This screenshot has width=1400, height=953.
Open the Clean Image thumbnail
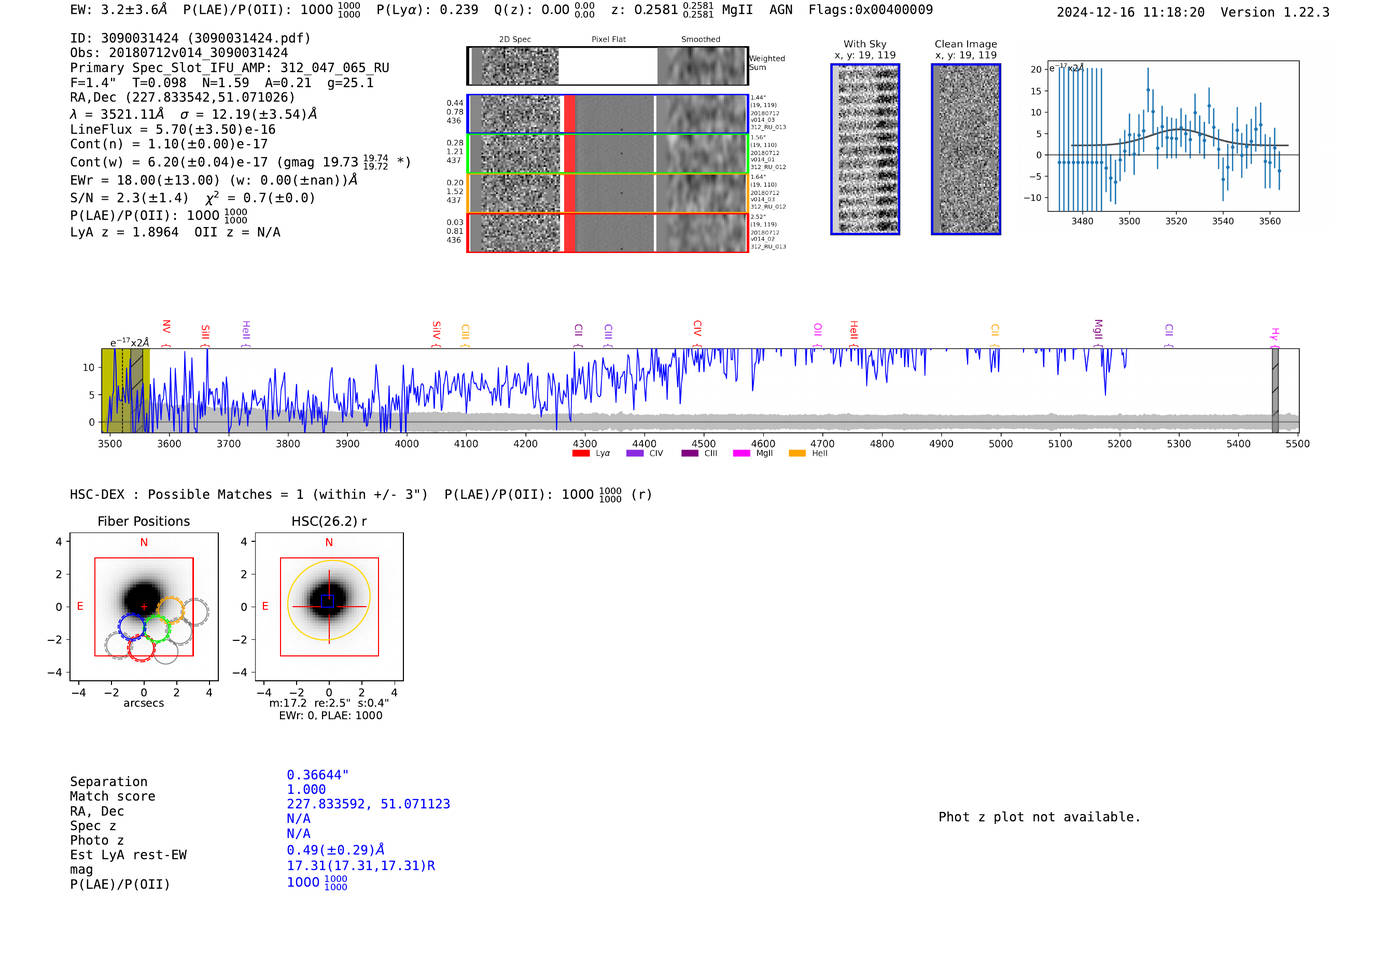(966, 149)
